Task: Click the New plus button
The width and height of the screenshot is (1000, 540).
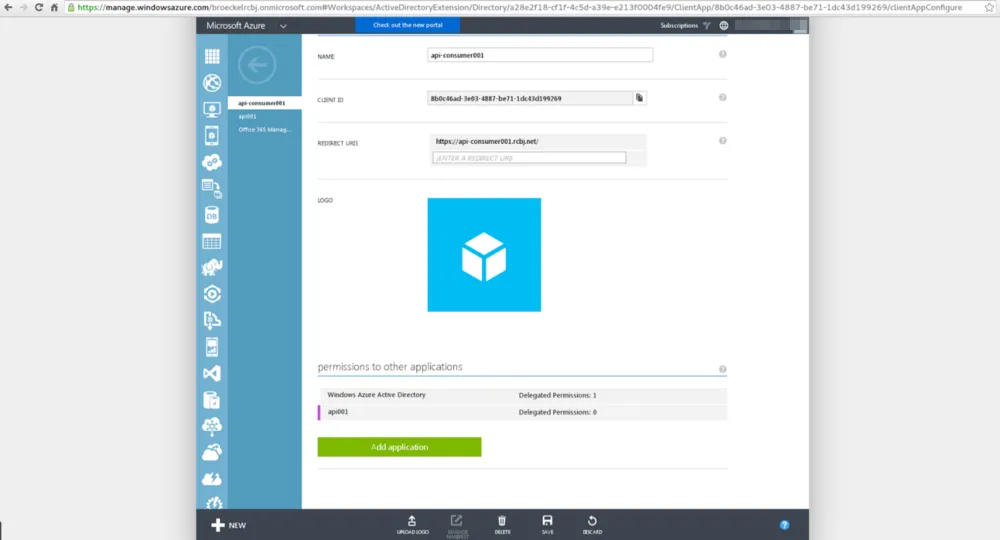Action: [x=228, y=525]
